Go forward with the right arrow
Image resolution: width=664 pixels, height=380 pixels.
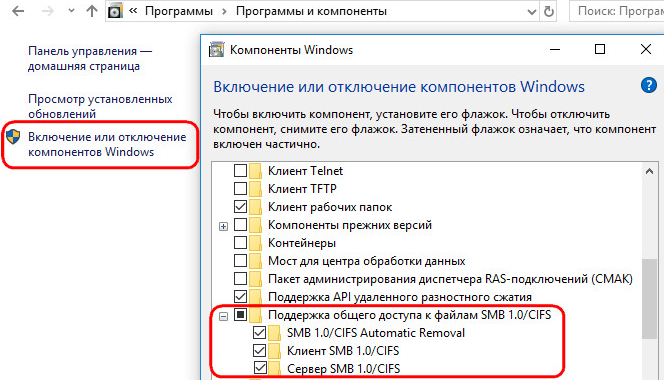coord(48,11)
